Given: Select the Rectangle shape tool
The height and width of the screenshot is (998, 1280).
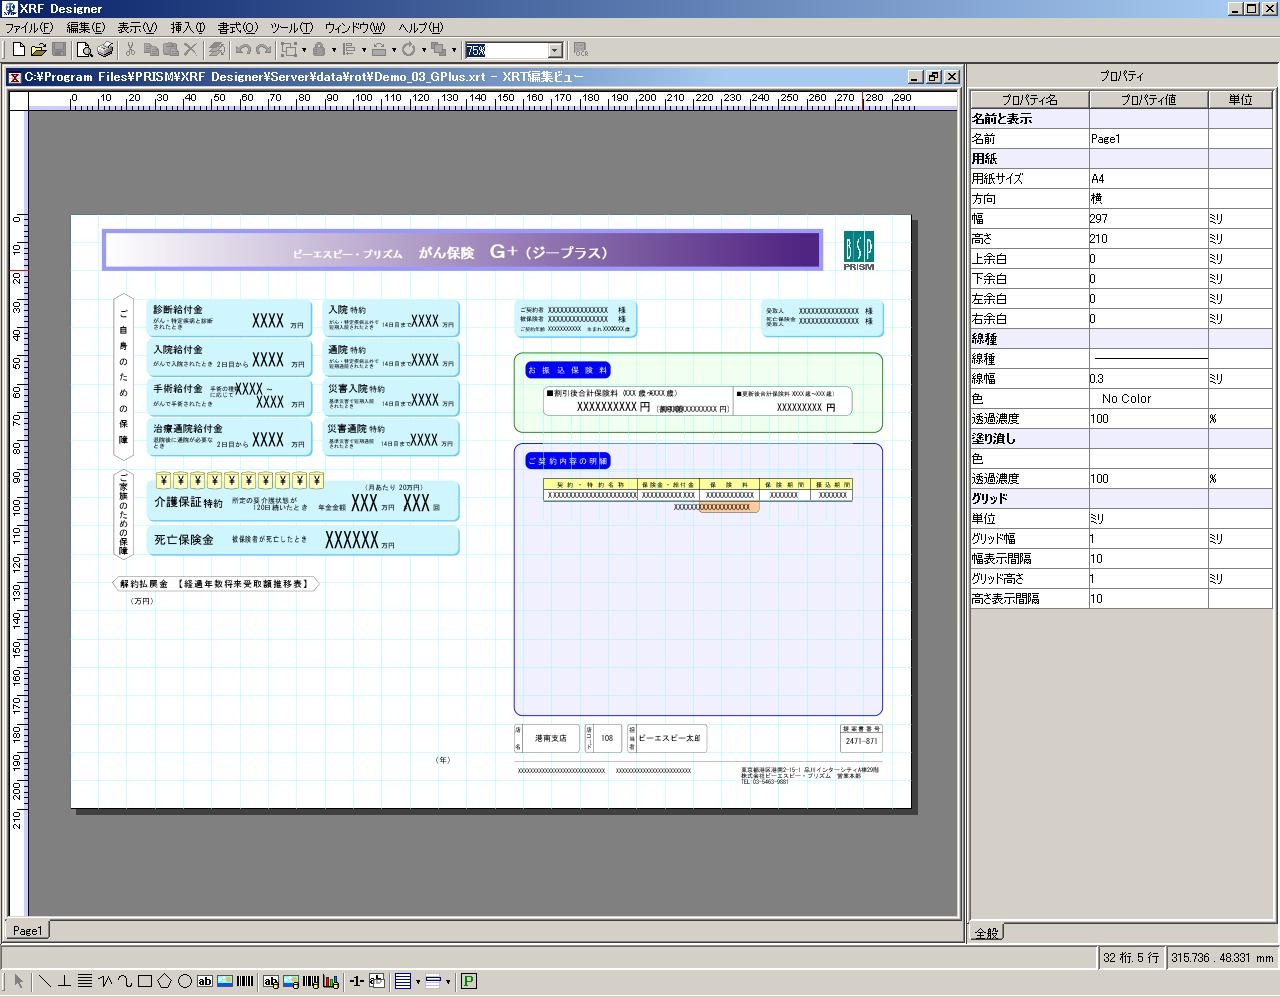Looking at the screenshot, I should point(145,981).
